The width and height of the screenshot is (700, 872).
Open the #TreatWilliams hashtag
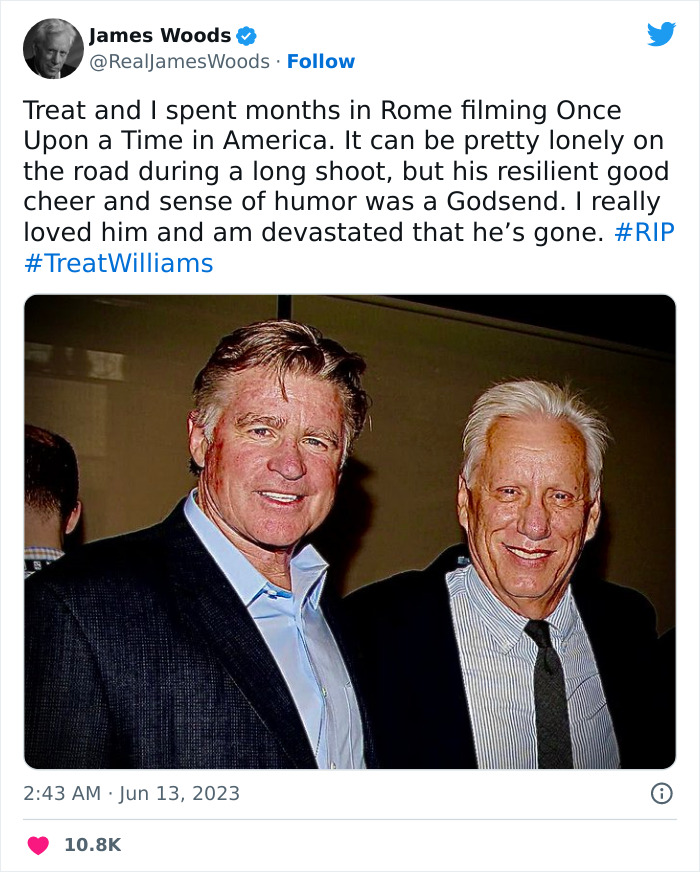point(121,263)
